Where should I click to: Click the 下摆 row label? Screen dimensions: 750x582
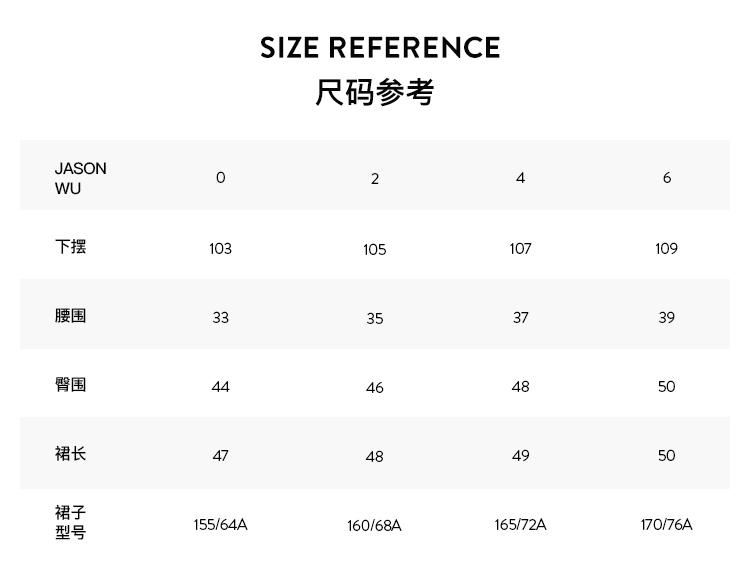pos(70,246)
